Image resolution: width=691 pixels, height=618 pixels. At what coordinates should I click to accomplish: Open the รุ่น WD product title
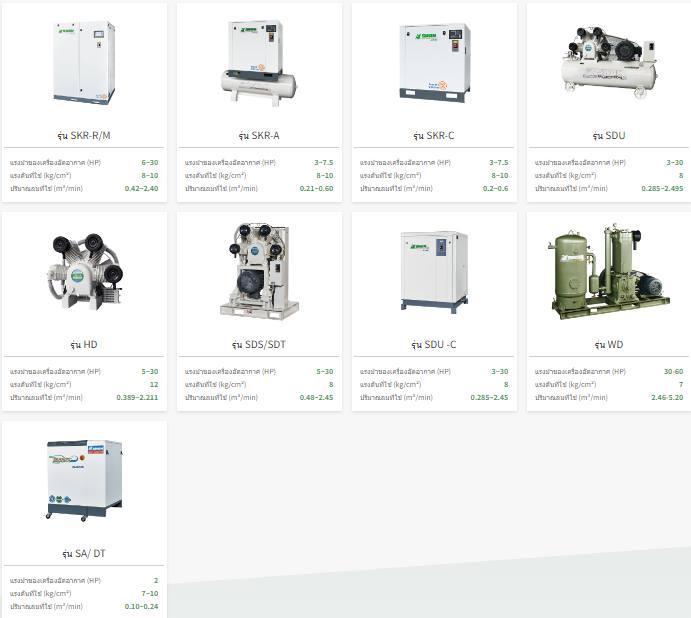pyautogui.click(x=609, y=345)
